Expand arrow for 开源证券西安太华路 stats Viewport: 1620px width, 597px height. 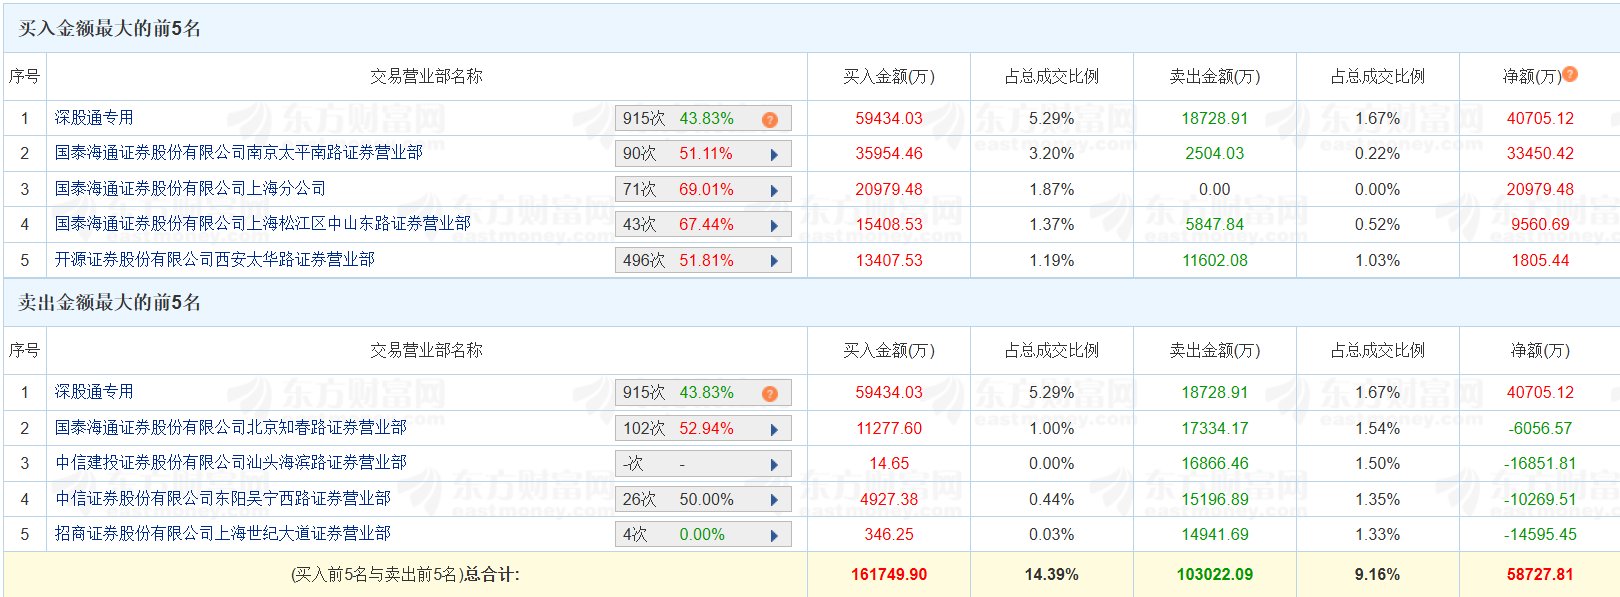click(x=774, y=261)
